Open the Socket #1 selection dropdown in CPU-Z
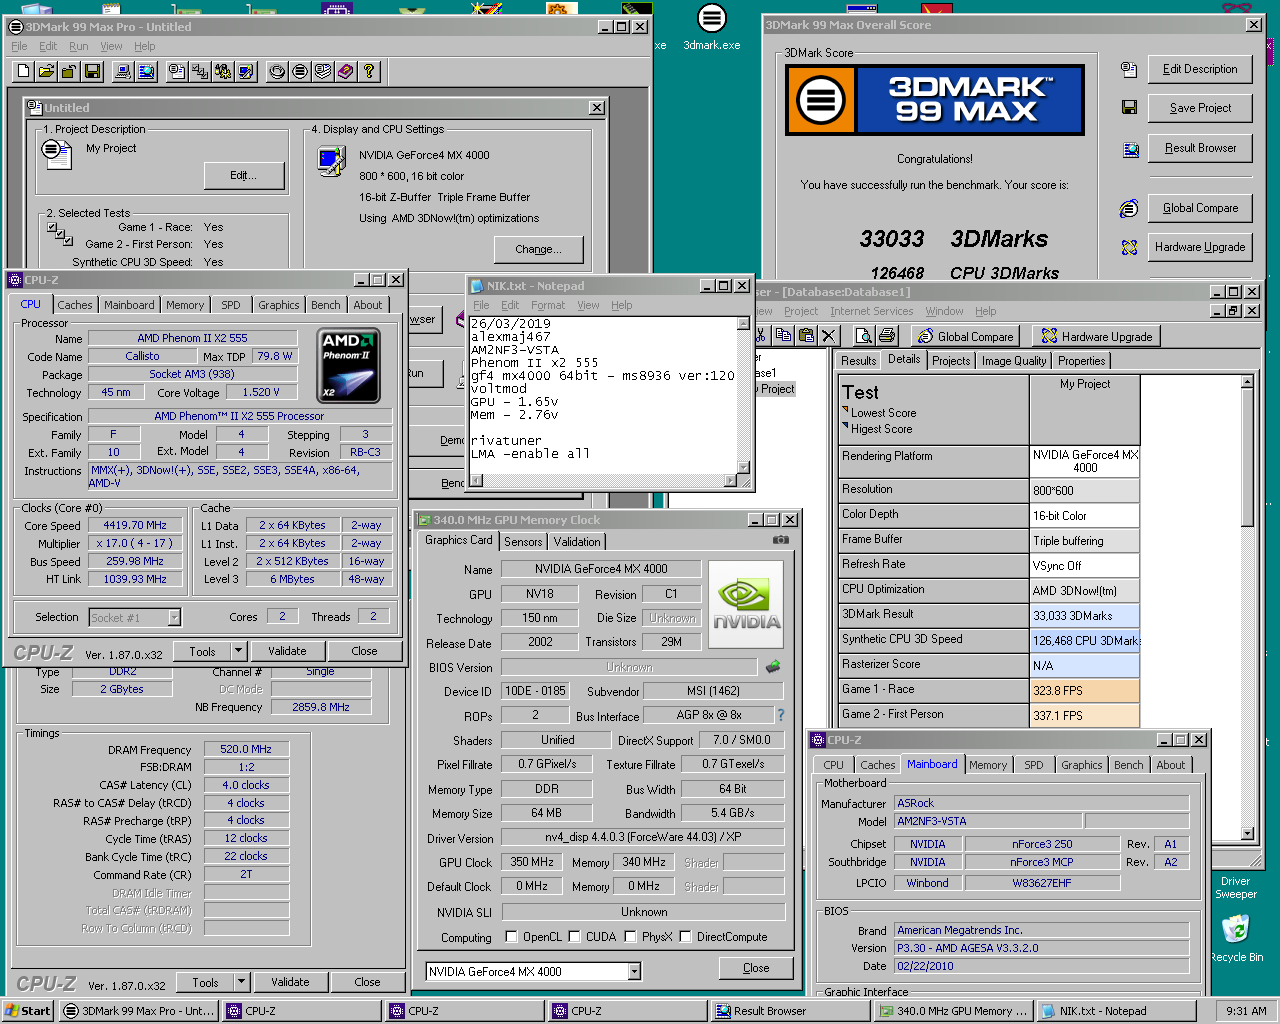 174,618
